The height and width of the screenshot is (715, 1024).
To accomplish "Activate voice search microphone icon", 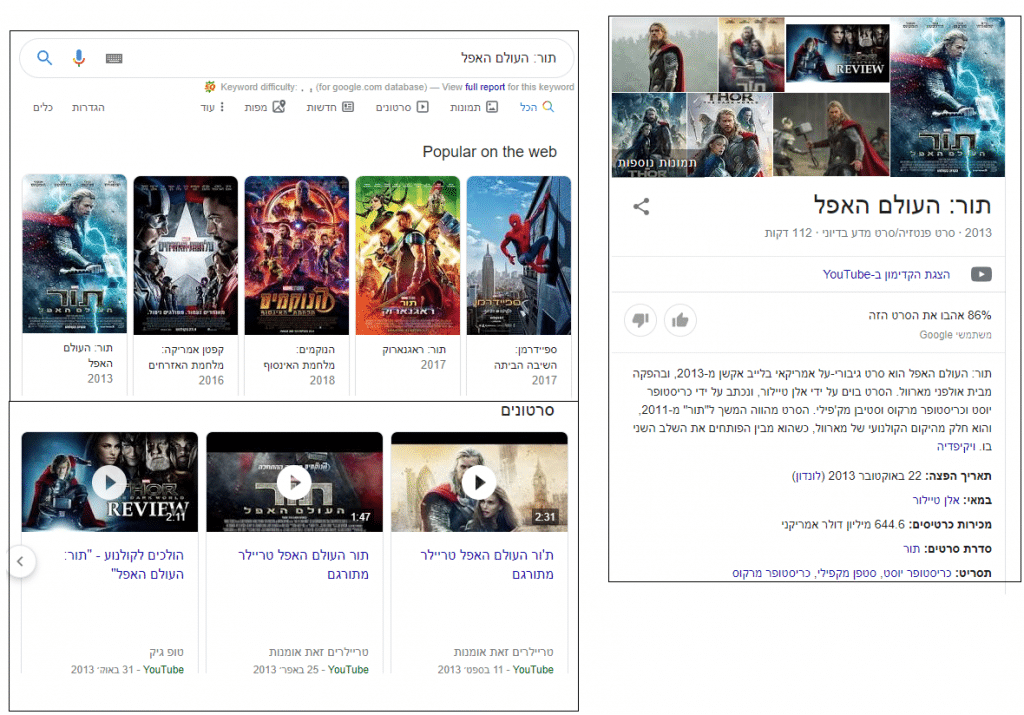I will click(79, 58).
